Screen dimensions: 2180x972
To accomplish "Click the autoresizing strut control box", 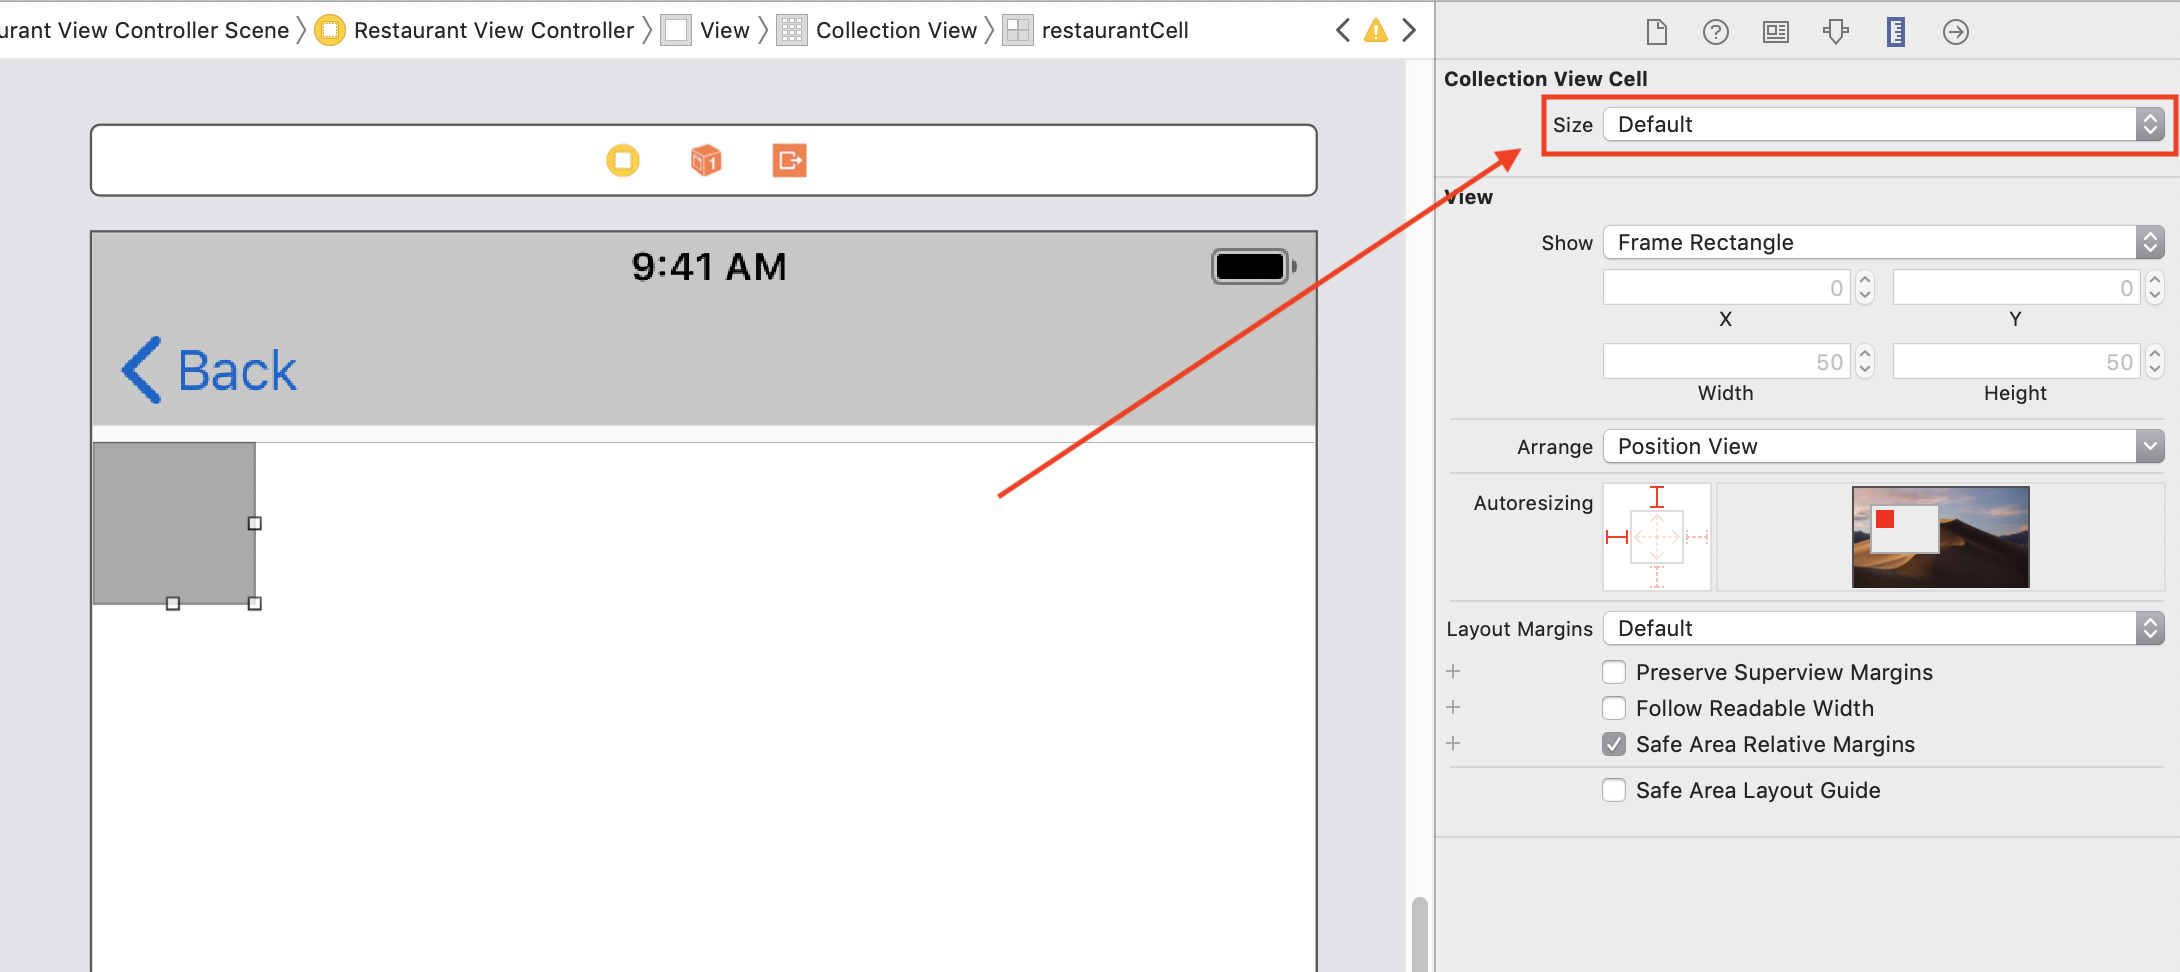I will click(x=1657, y=537).
